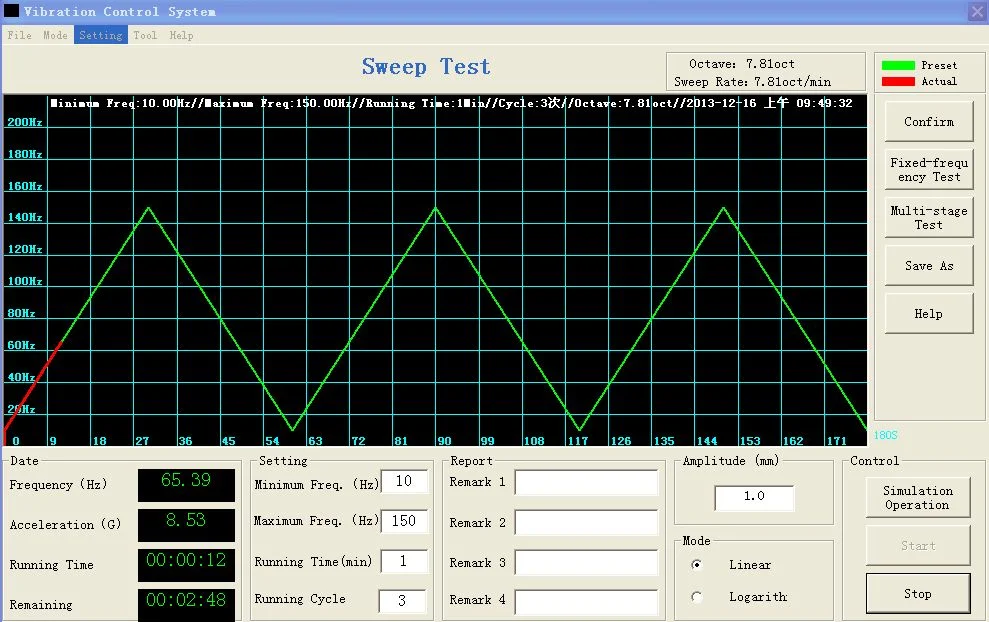This screenshot has height=622, width=989.
Task: Stop the running sweep test
Action: 917,594
